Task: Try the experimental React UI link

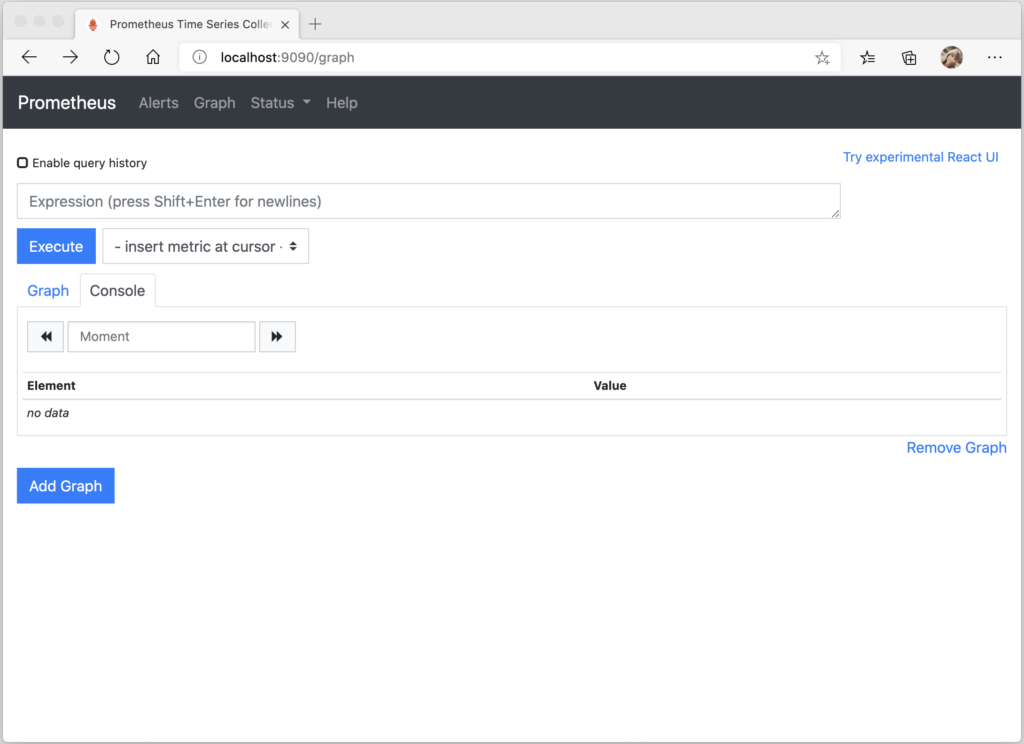Action: pyautogui.click(x=920, y=157)
